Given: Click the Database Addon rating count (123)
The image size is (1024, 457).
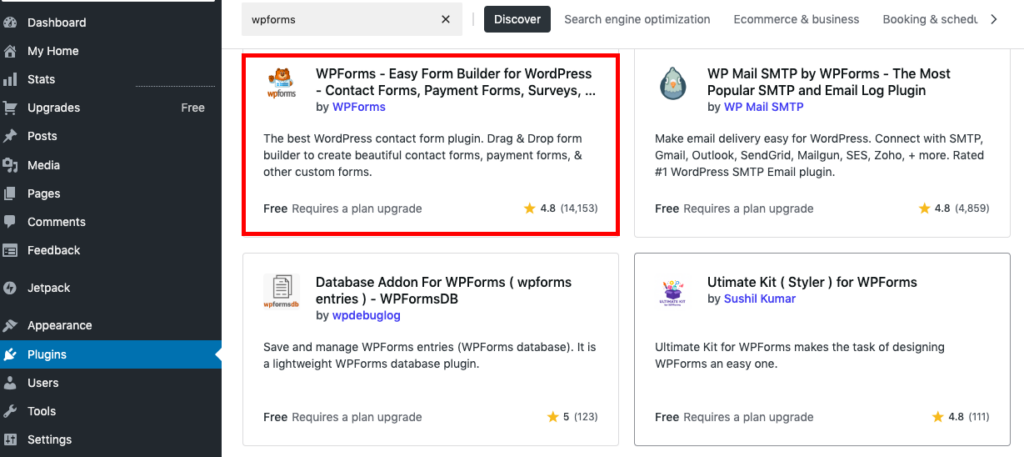Looking at the screenshot, I should pos(586,417).
